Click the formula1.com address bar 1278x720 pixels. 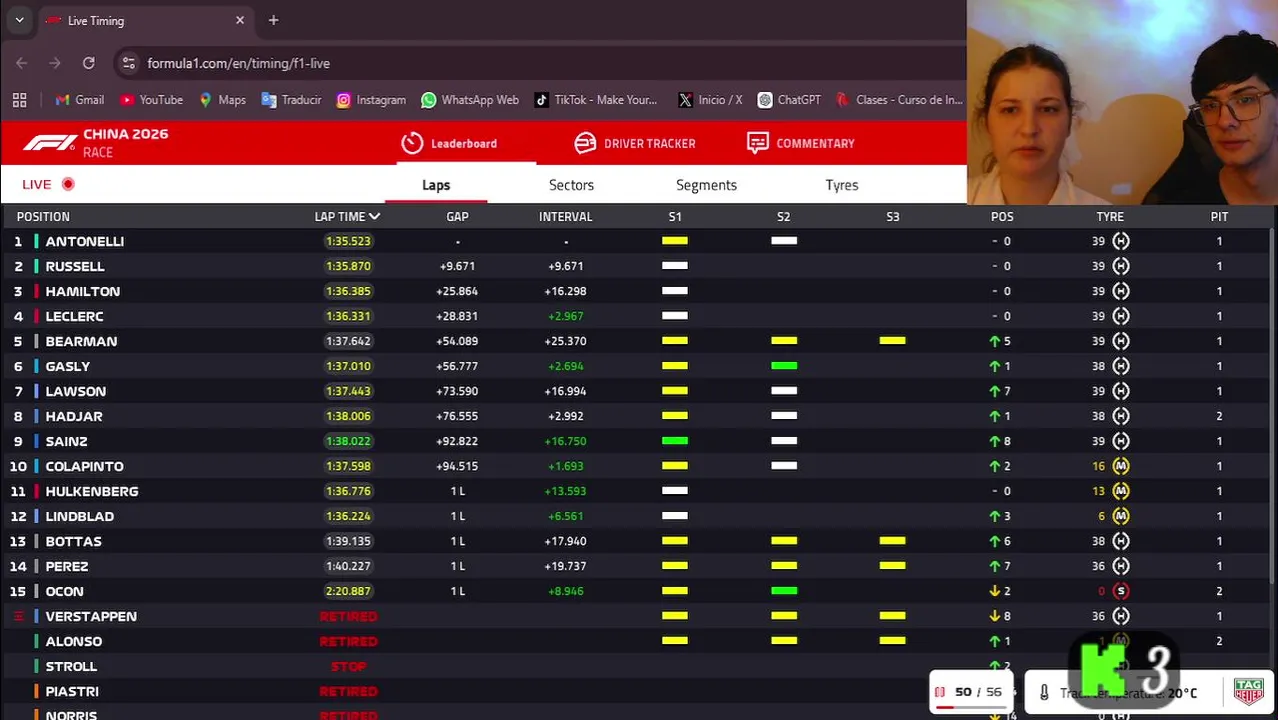click(x=540, y=63)
